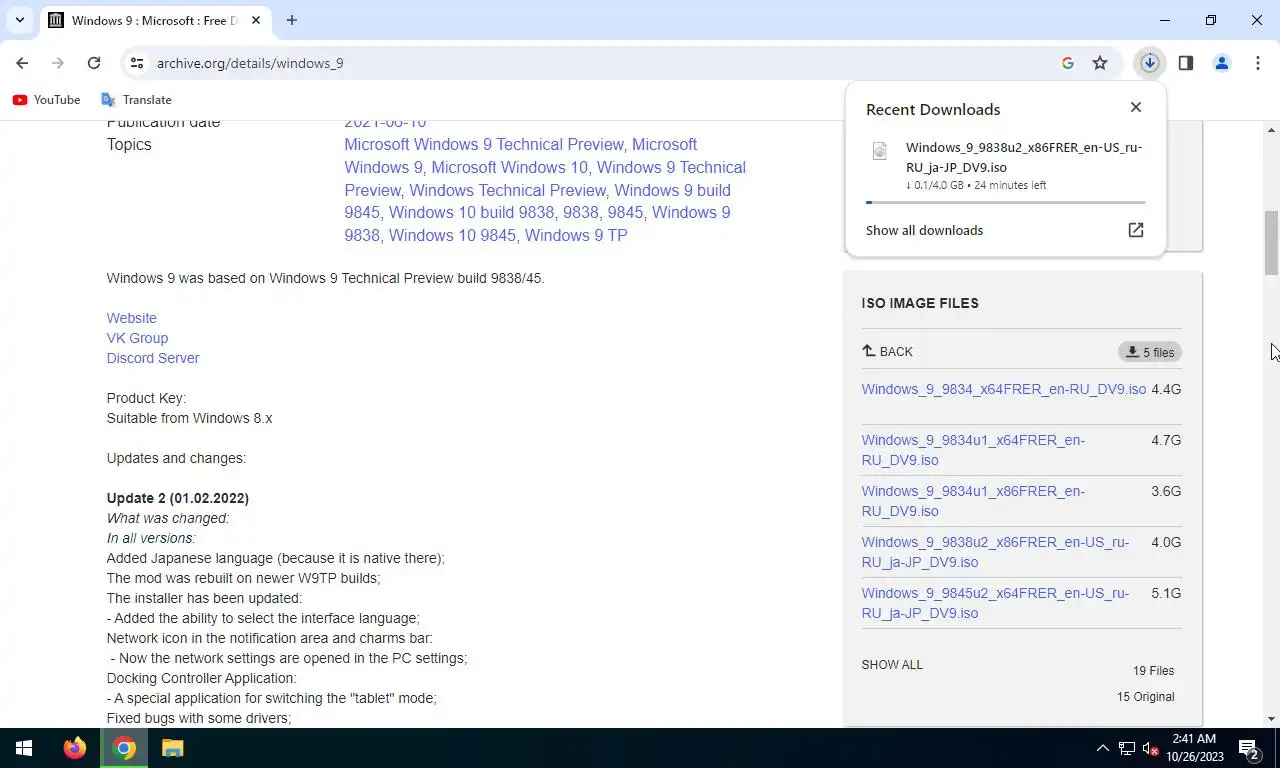Click page vertical scrollbar thumb
1280x768 pixels.
click(x=1272, y=242)
